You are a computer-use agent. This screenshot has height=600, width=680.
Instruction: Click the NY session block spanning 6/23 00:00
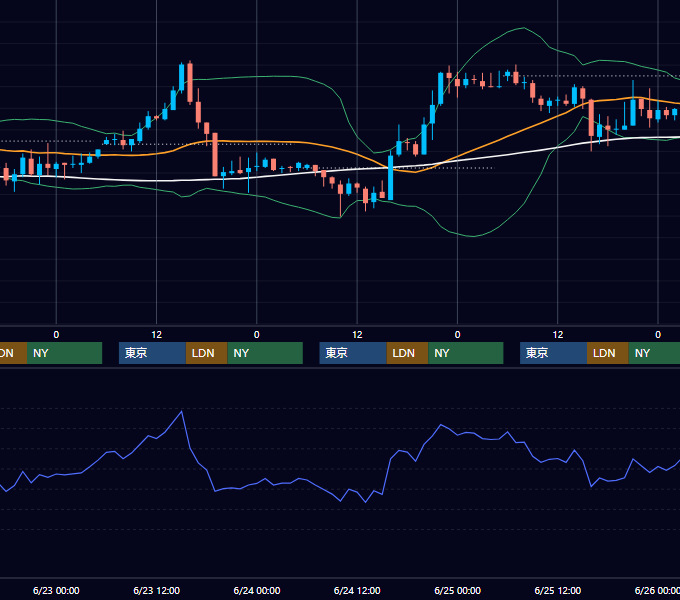[64, 353]
